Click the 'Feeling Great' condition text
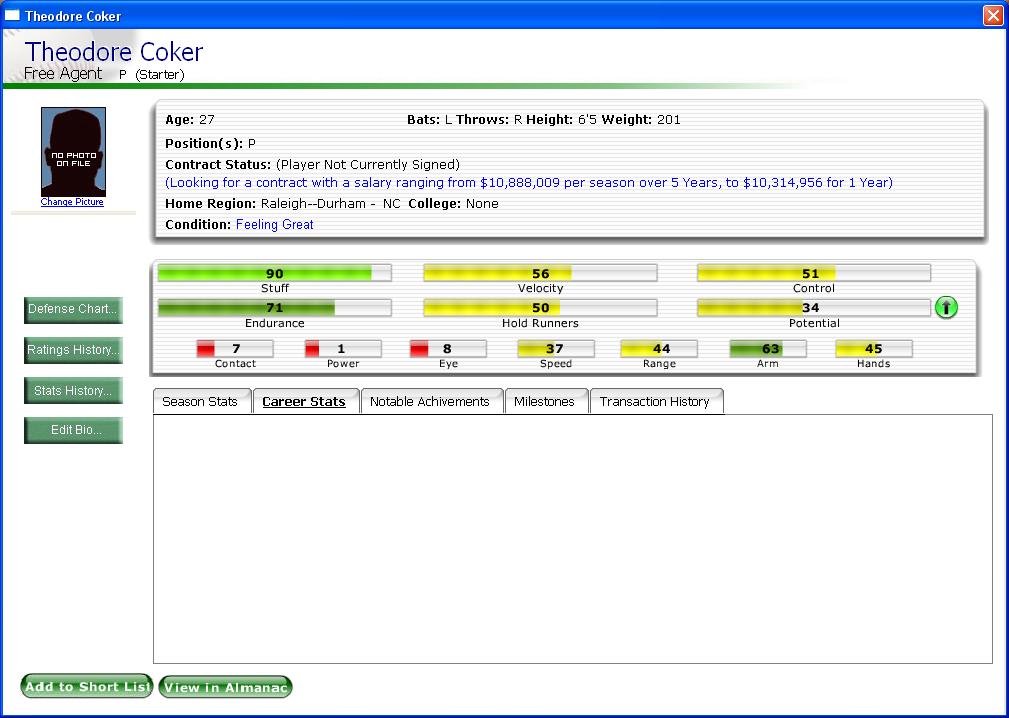 pos(275,225)
